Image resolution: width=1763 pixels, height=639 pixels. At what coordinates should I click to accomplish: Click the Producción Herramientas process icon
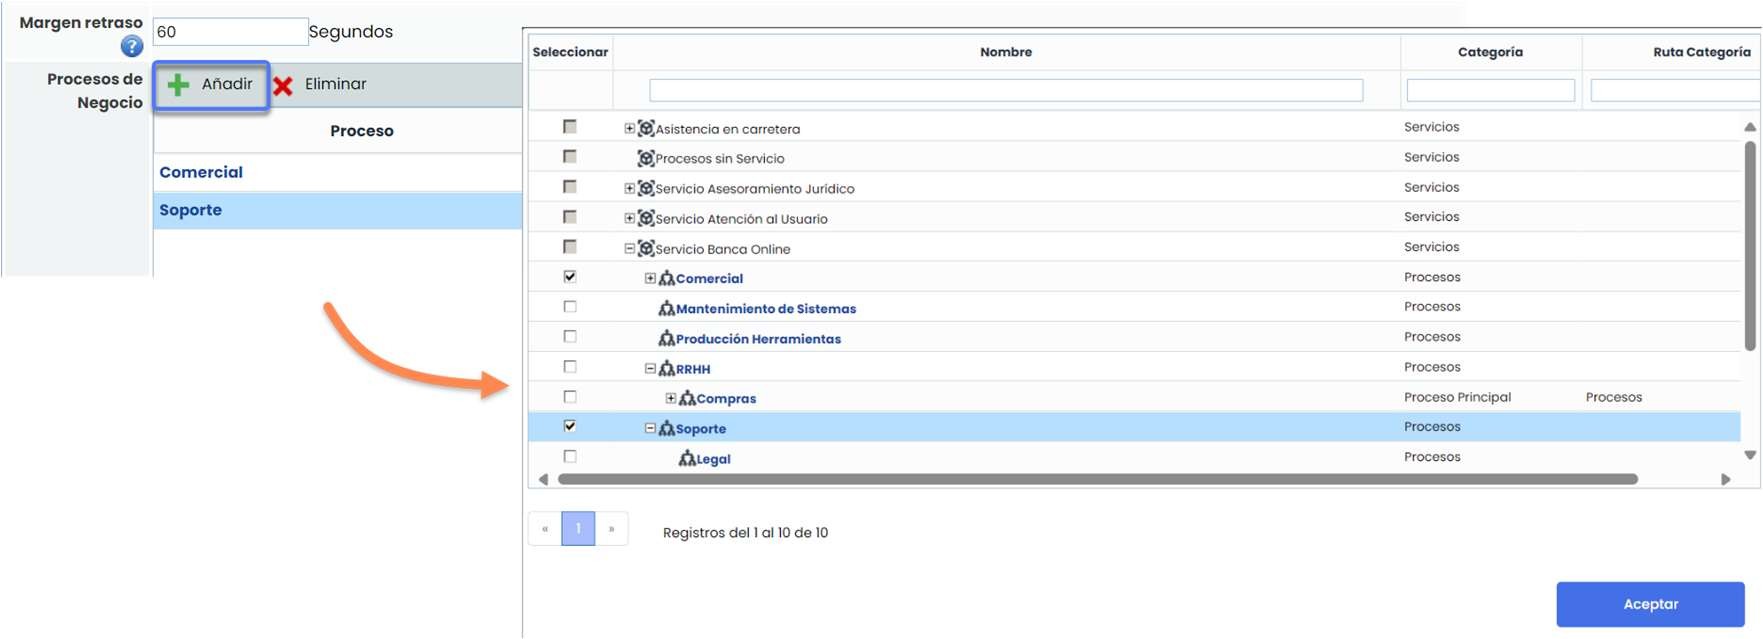(666, 339)
